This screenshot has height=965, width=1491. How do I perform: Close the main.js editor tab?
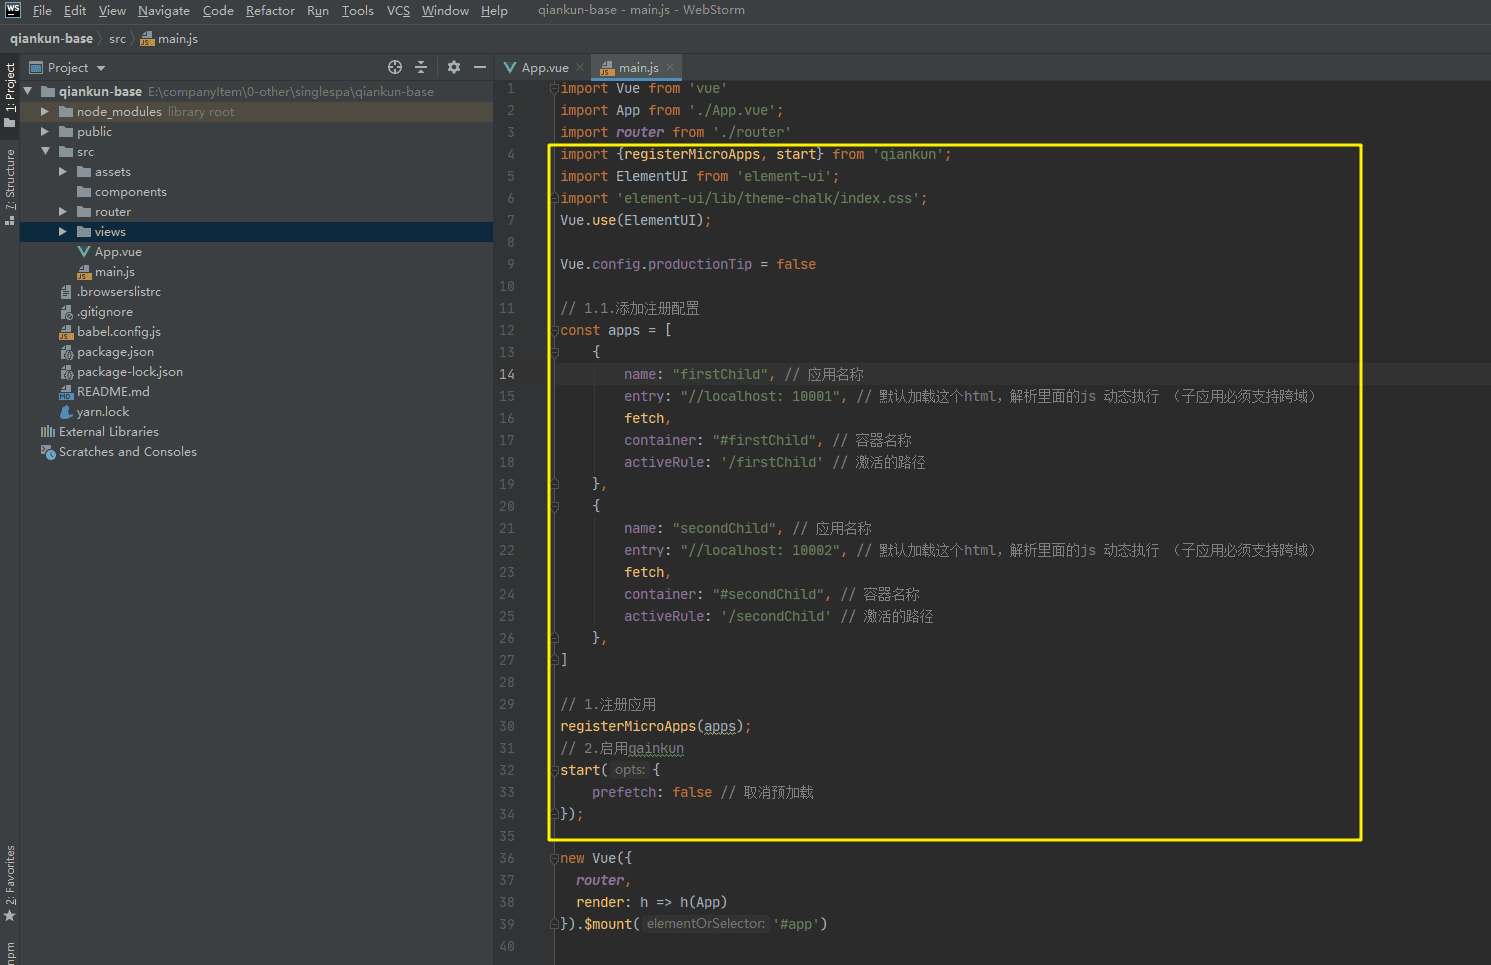click(x=670, y=67)
